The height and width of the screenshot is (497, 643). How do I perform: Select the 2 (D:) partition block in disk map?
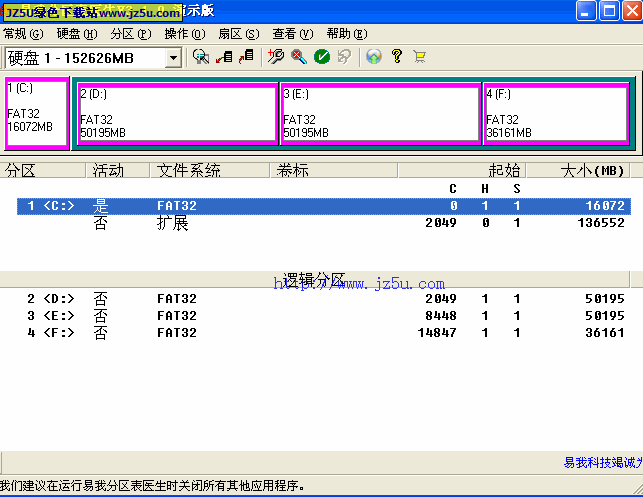[x=178, y=113]
